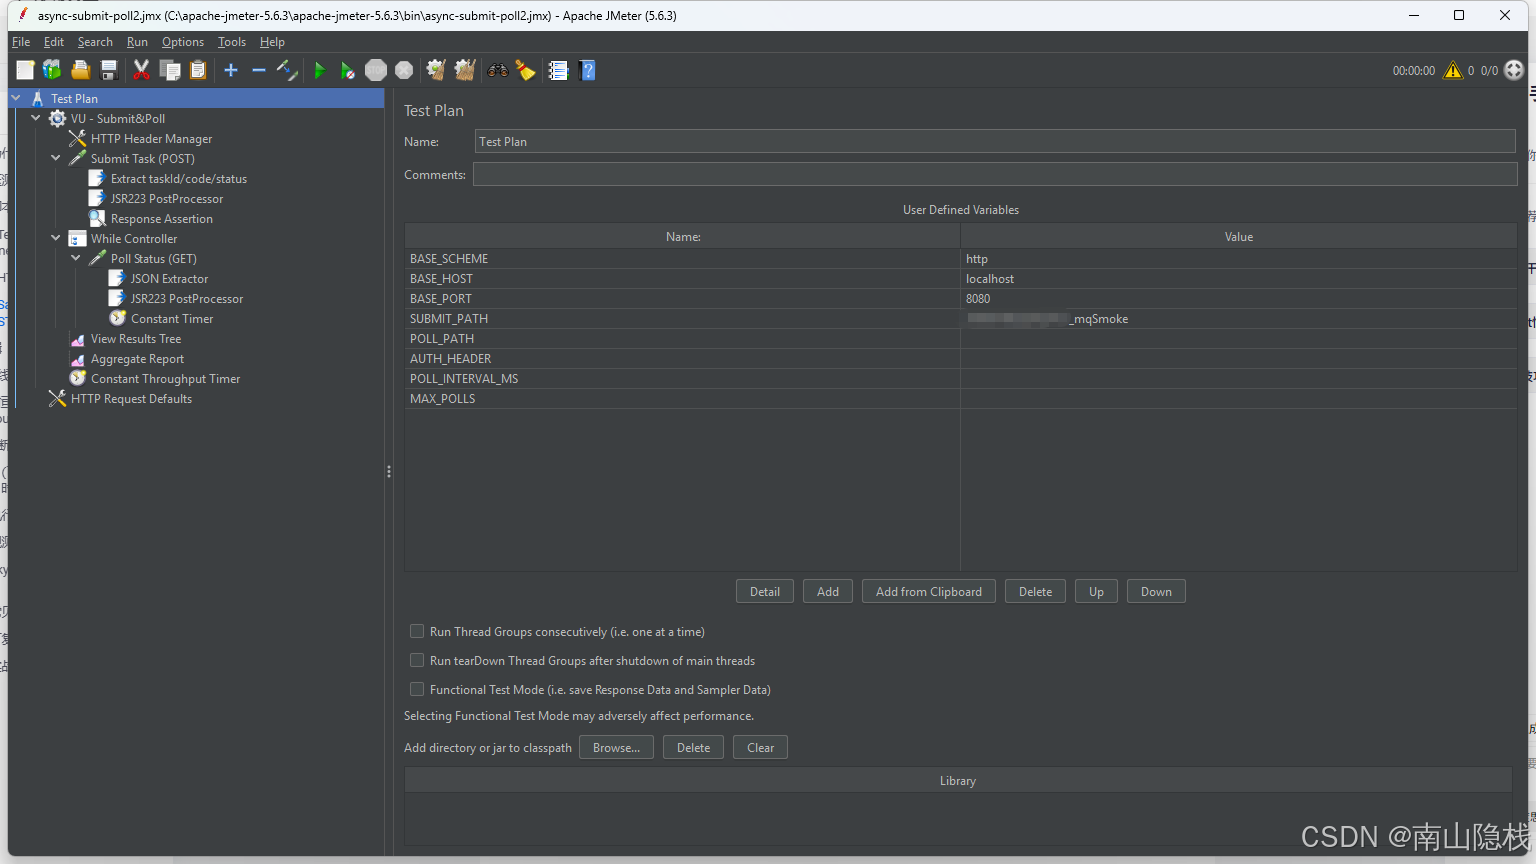Select Constant Timer under Poll Status

[x=171, y=319]
